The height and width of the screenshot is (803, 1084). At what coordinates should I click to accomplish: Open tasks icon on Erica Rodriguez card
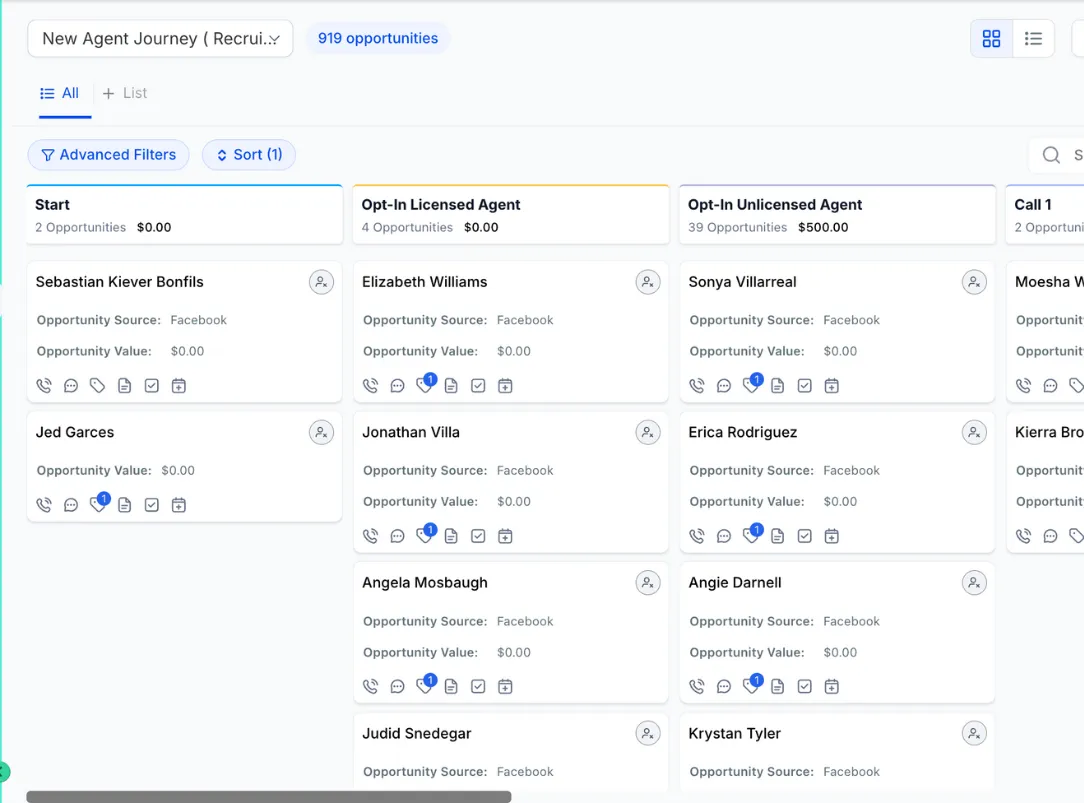click(805, 536)
